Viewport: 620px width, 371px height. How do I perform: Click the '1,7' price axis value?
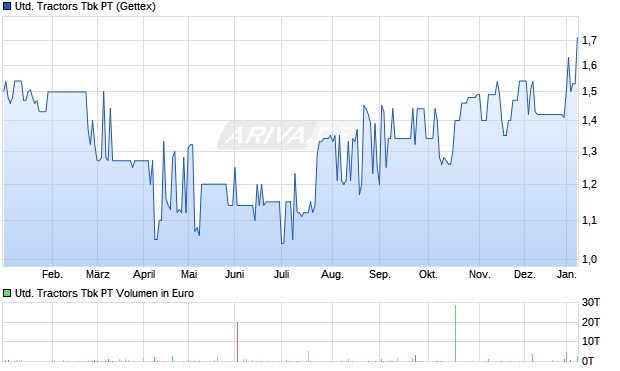pos(589,40)
